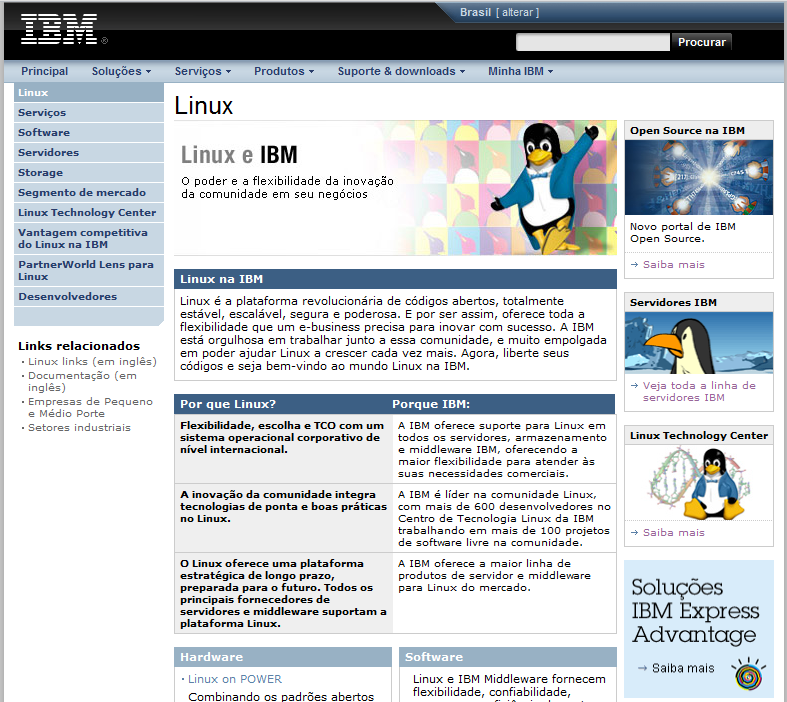This screenshot has width=787, height=702.
Task: Open Serviços in the left sidebar
Action: coord(89,112)
